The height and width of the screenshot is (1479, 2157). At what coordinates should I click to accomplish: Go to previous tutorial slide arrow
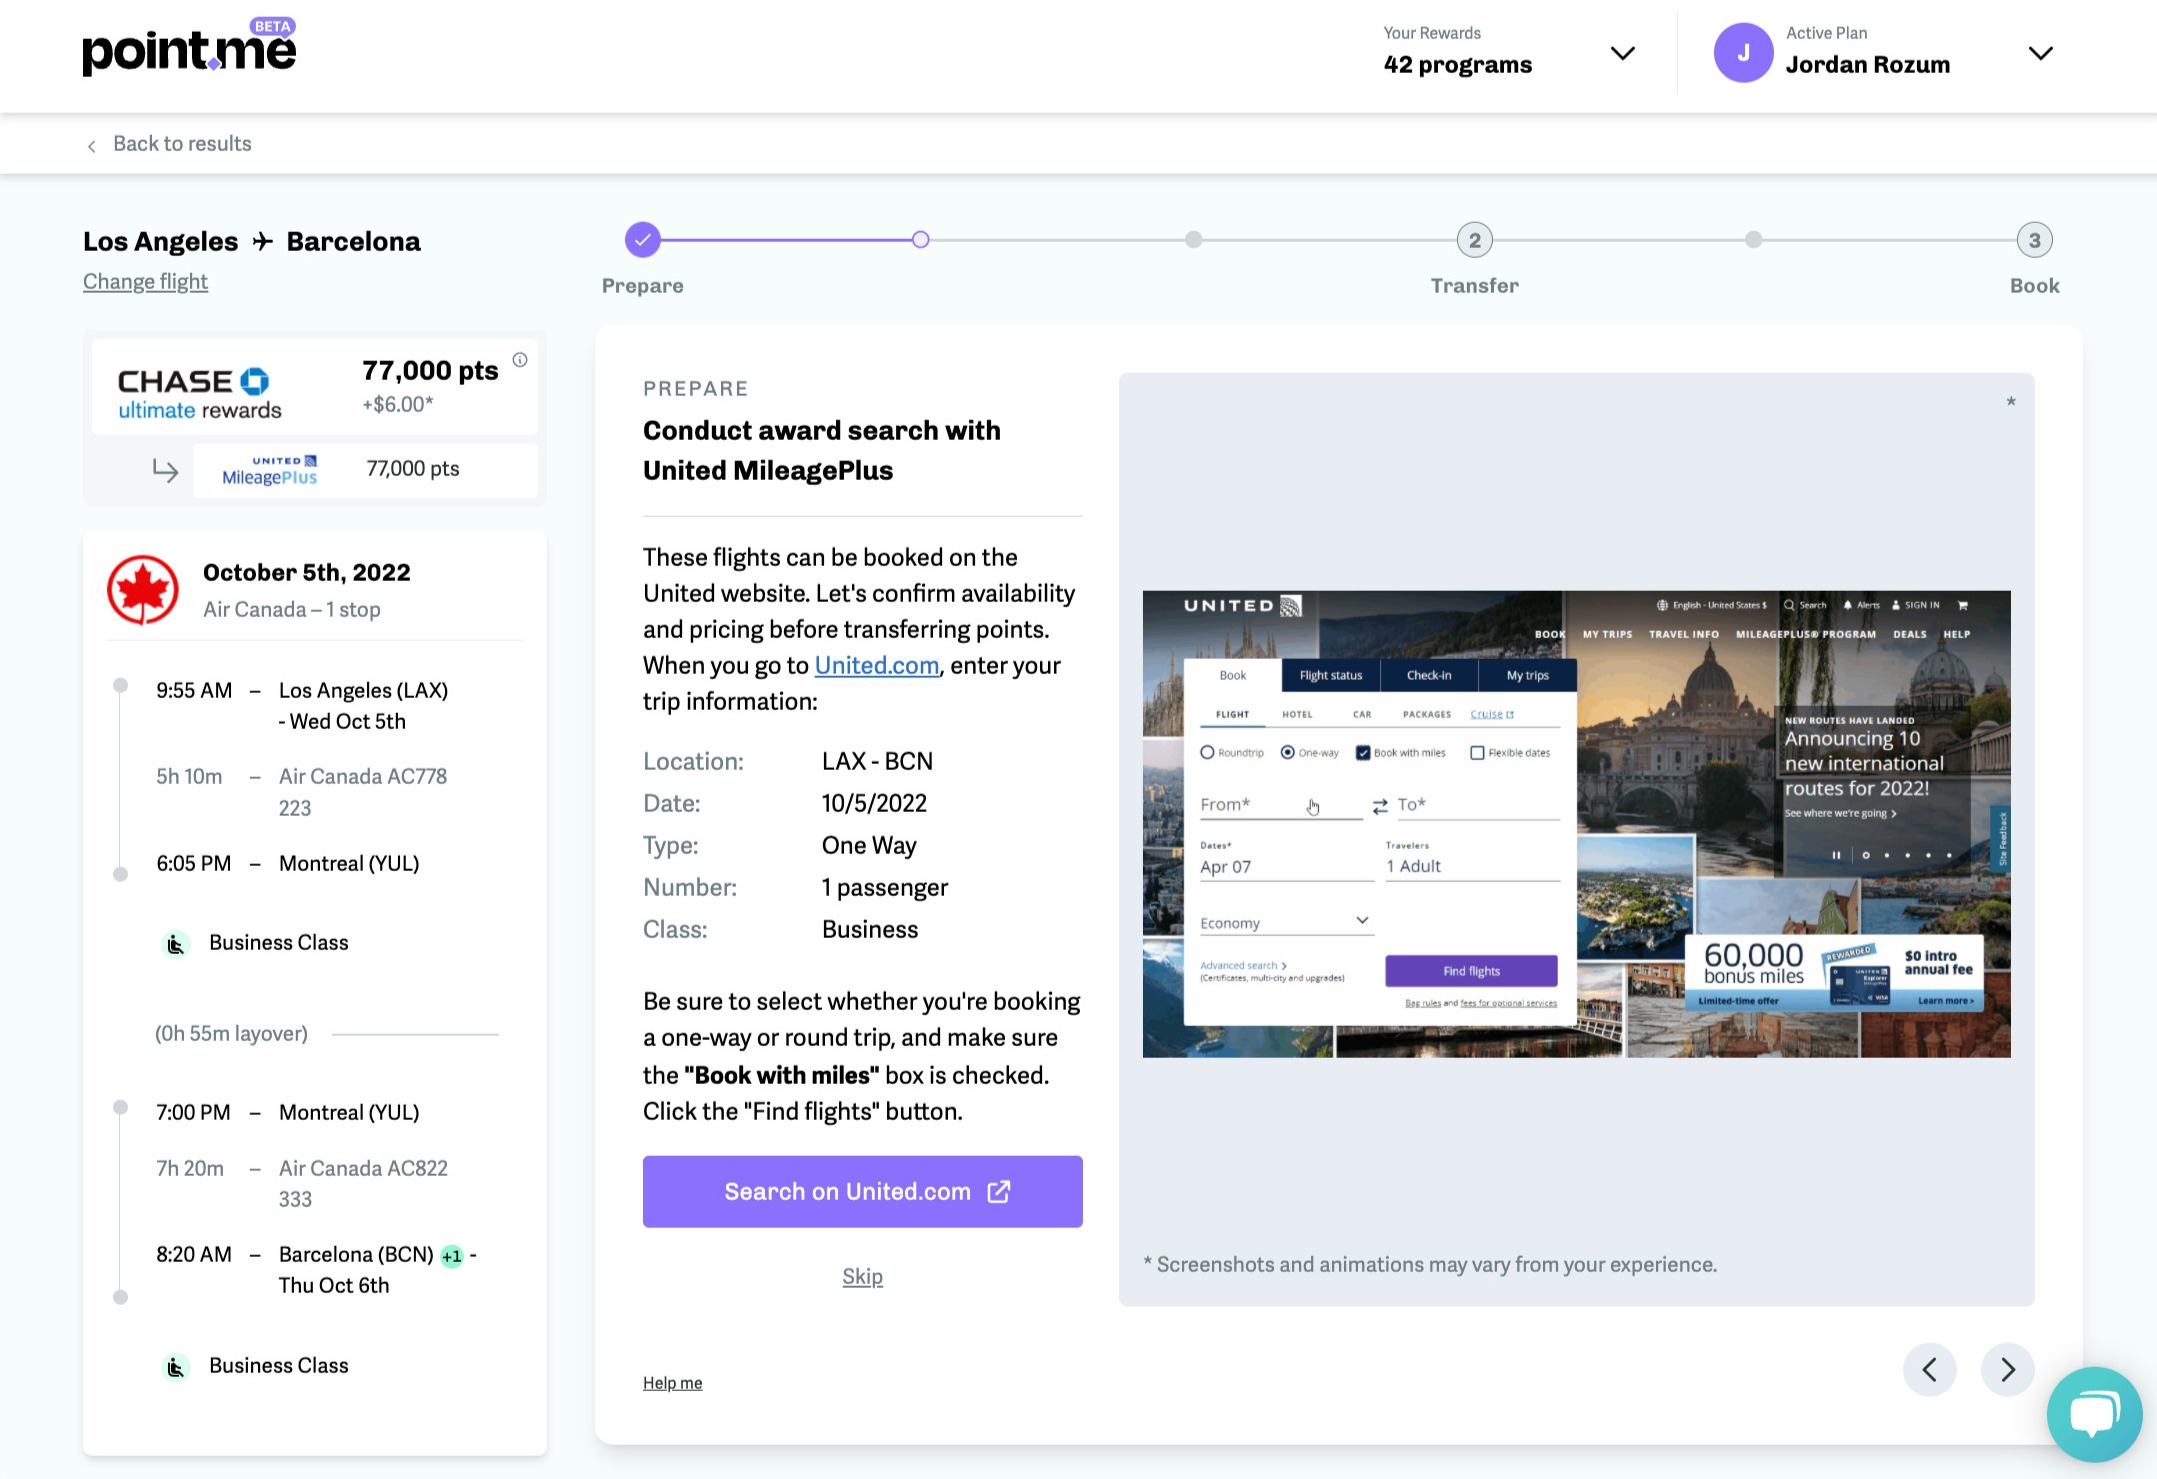1929,1369
